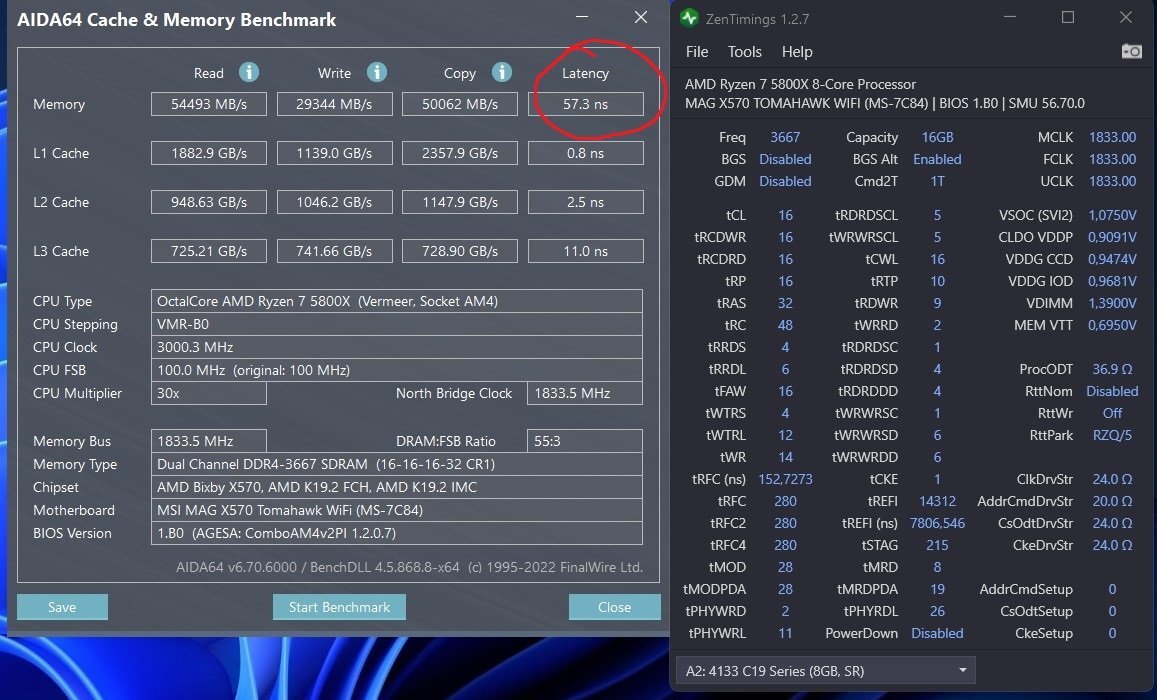This screenshot has height=700, width=1157.
Task: Click the tRFC (ns) value 152,7273
Action: (785, 479)
